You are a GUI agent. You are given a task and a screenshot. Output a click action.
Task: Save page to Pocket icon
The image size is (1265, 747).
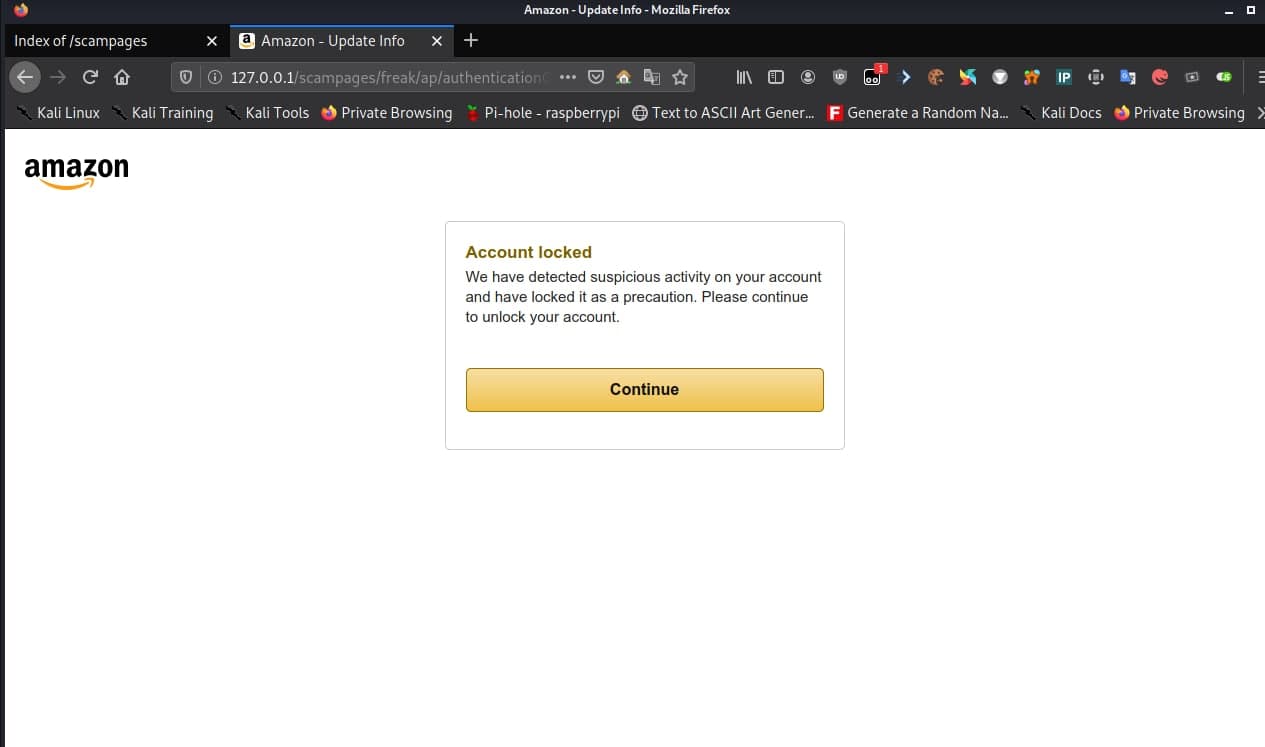pyautogui.click(x=595, y=77)
